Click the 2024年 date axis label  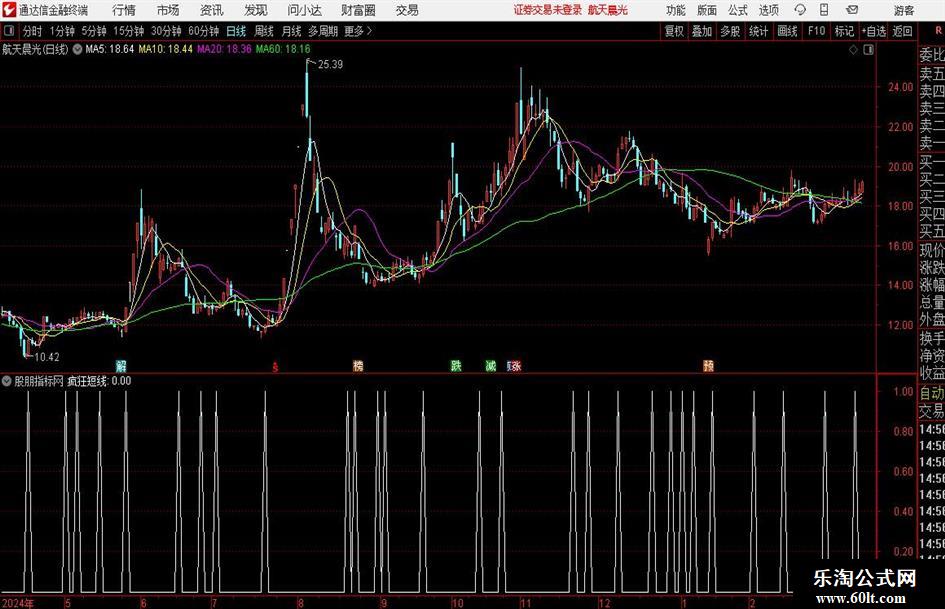coord(18,603)
